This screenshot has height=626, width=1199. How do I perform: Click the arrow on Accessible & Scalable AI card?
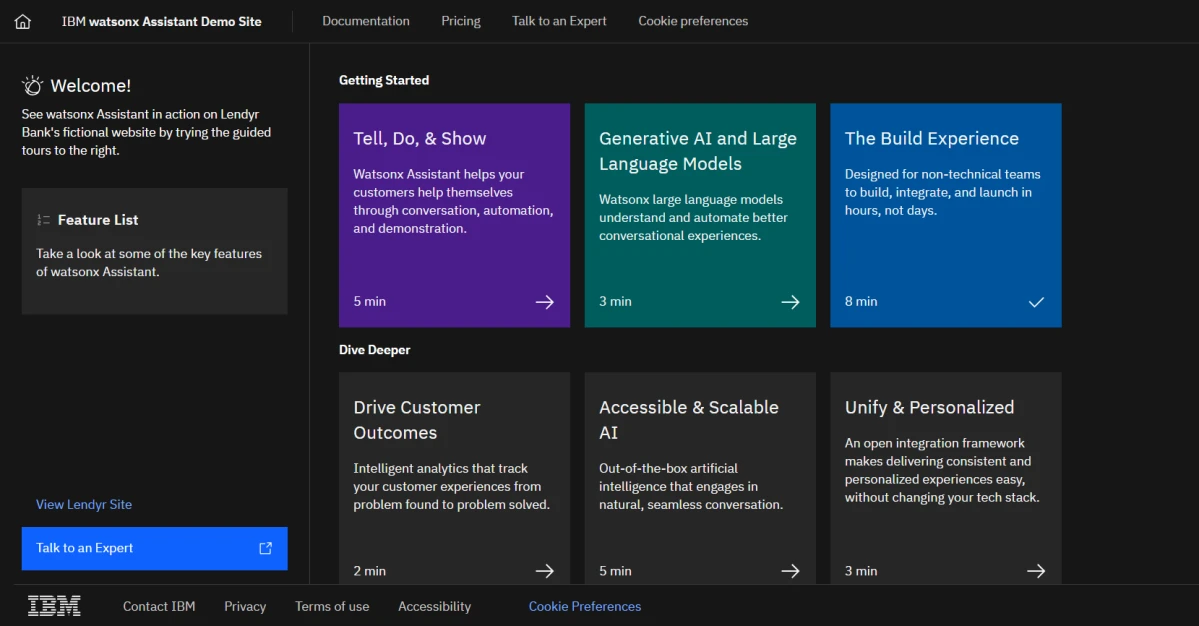coord(790,571)
